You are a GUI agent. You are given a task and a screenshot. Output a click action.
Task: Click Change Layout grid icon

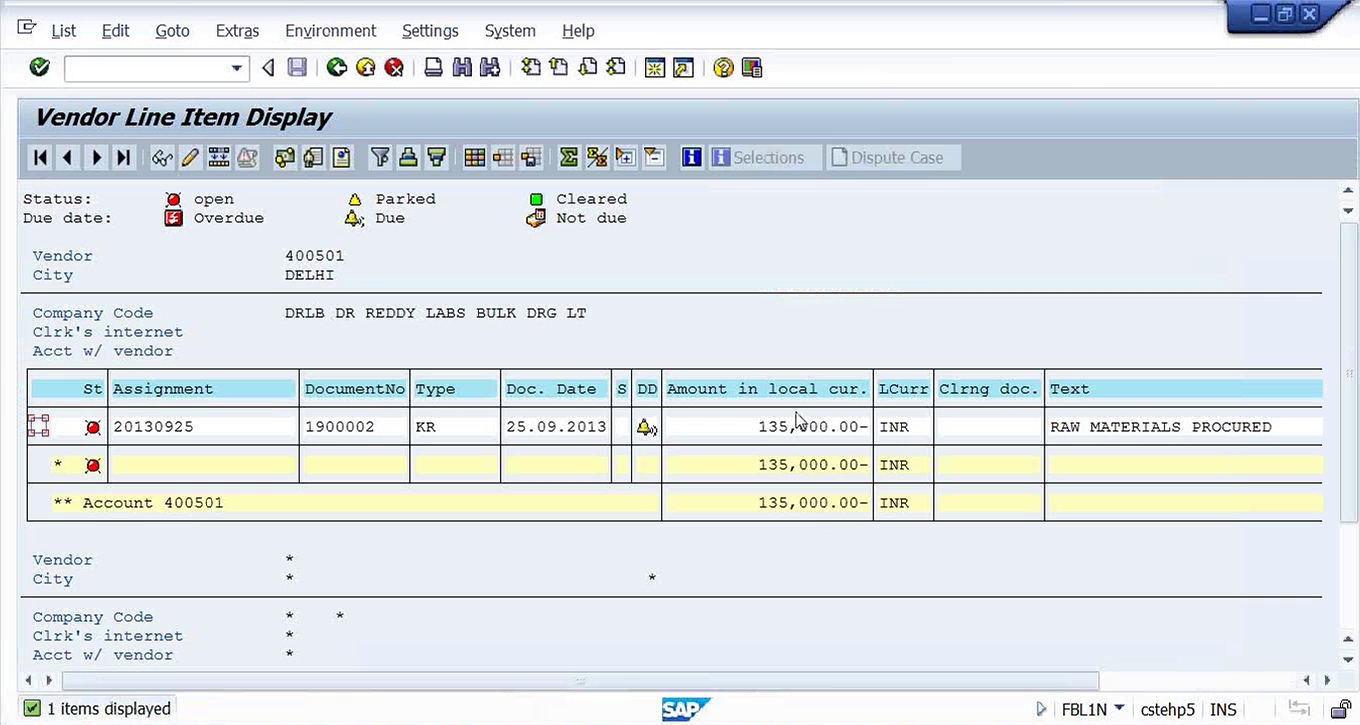(475, 157)
